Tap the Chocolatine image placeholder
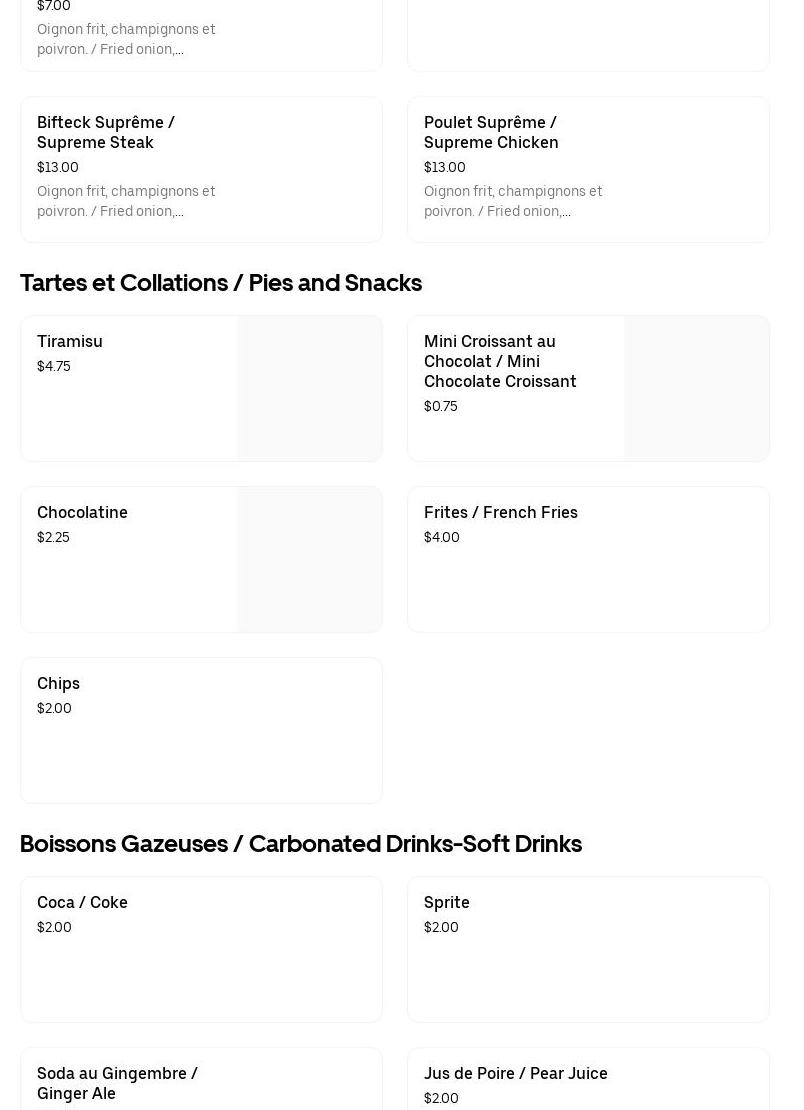This screenshot has height=1110, width=804. coord(310,560)
